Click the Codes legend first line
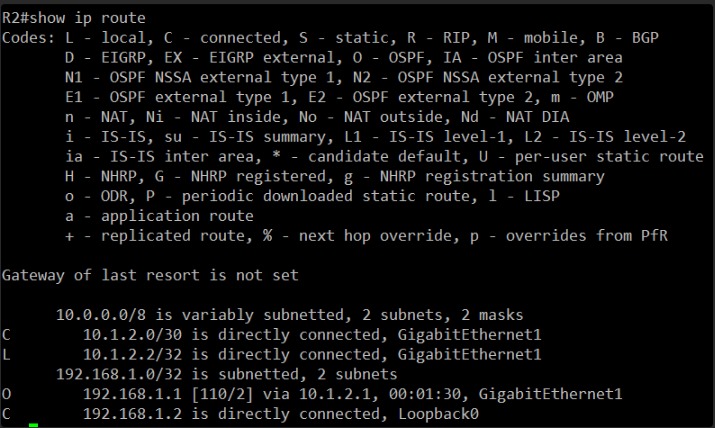 330,38
